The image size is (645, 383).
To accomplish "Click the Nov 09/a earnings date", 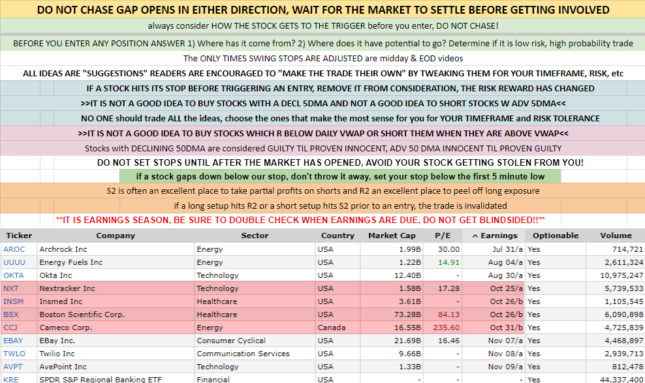I will click(506, 367).
